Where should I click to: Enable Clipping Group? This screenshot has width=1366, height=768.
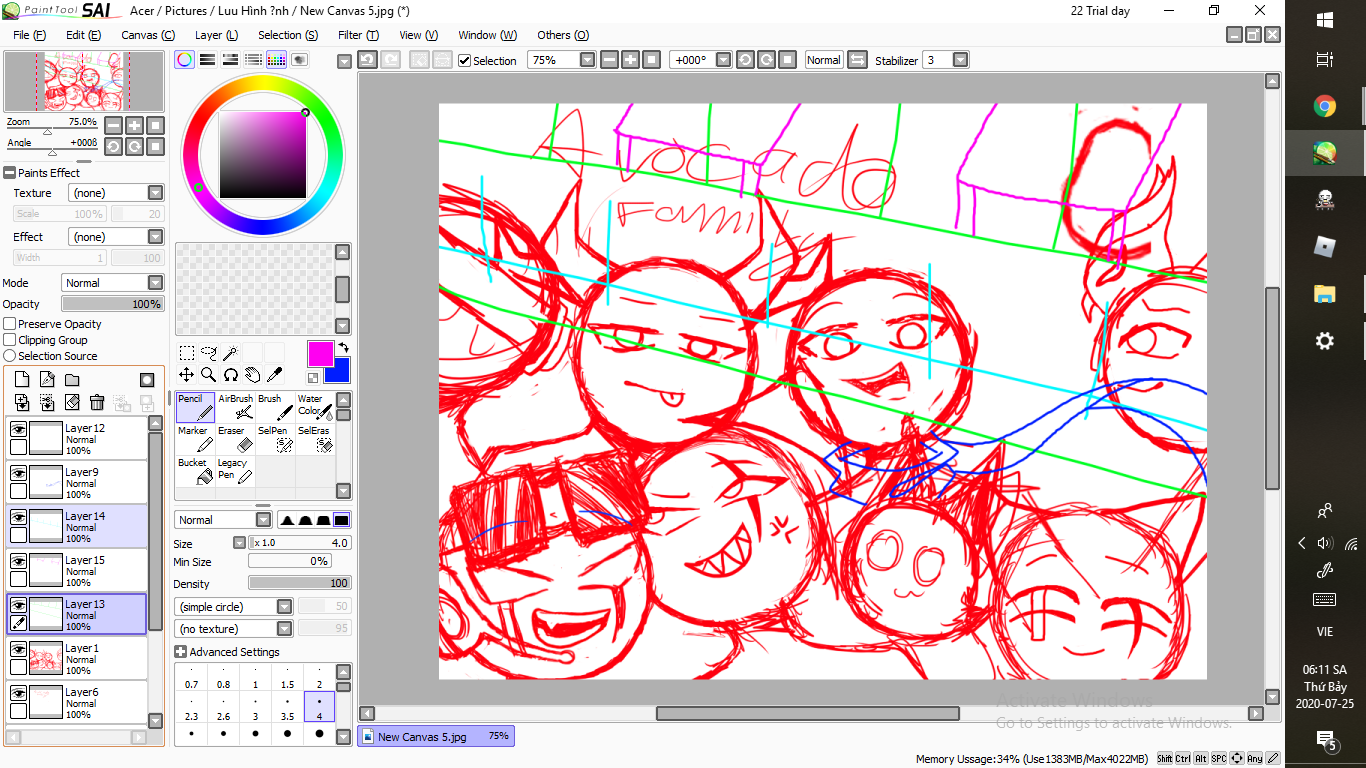(10, 340)
